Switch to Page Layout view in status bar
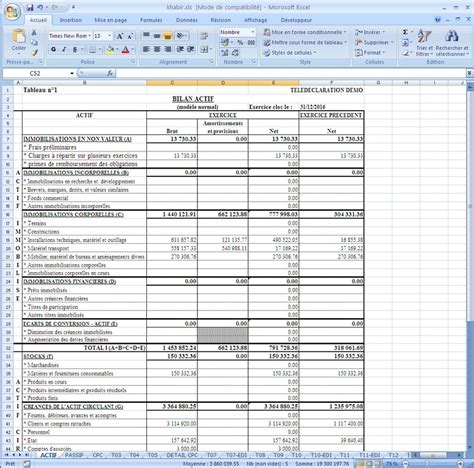Image resolution: width=474 pixels, height=468 pixels. coord(369,464)
